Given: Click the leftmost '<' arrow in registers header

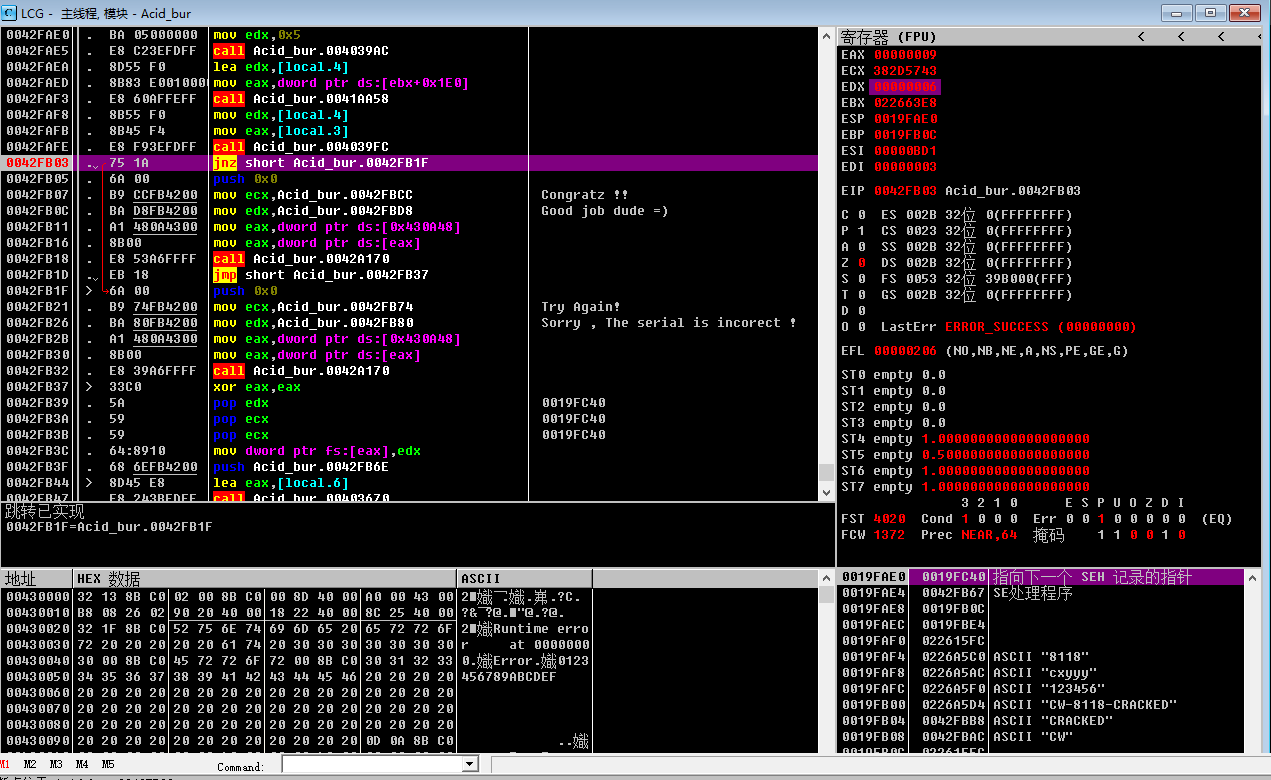Looking at the screenshot, I should 1138,36.
